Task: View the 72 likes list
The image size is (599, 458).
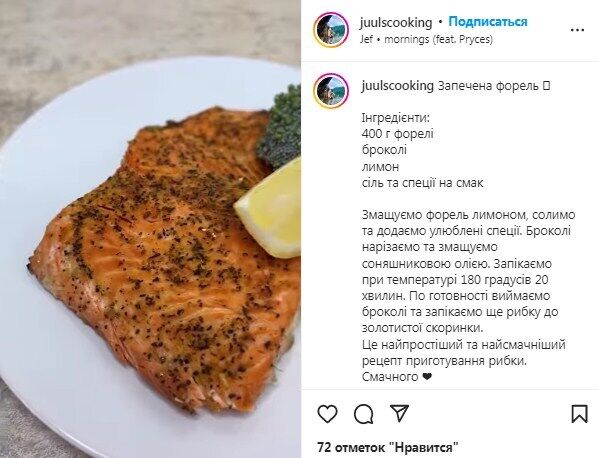Action: click(388, 447)
